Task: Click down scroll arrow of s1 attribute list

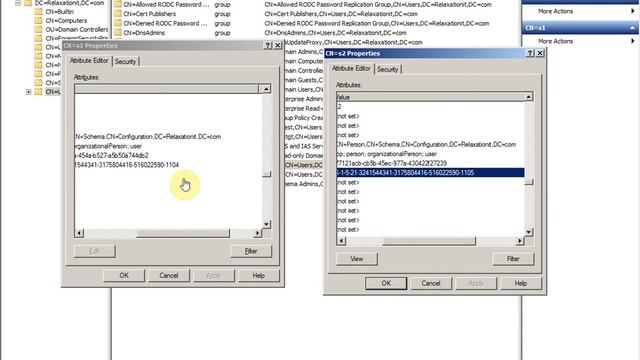Action: [x=266, y=224]
